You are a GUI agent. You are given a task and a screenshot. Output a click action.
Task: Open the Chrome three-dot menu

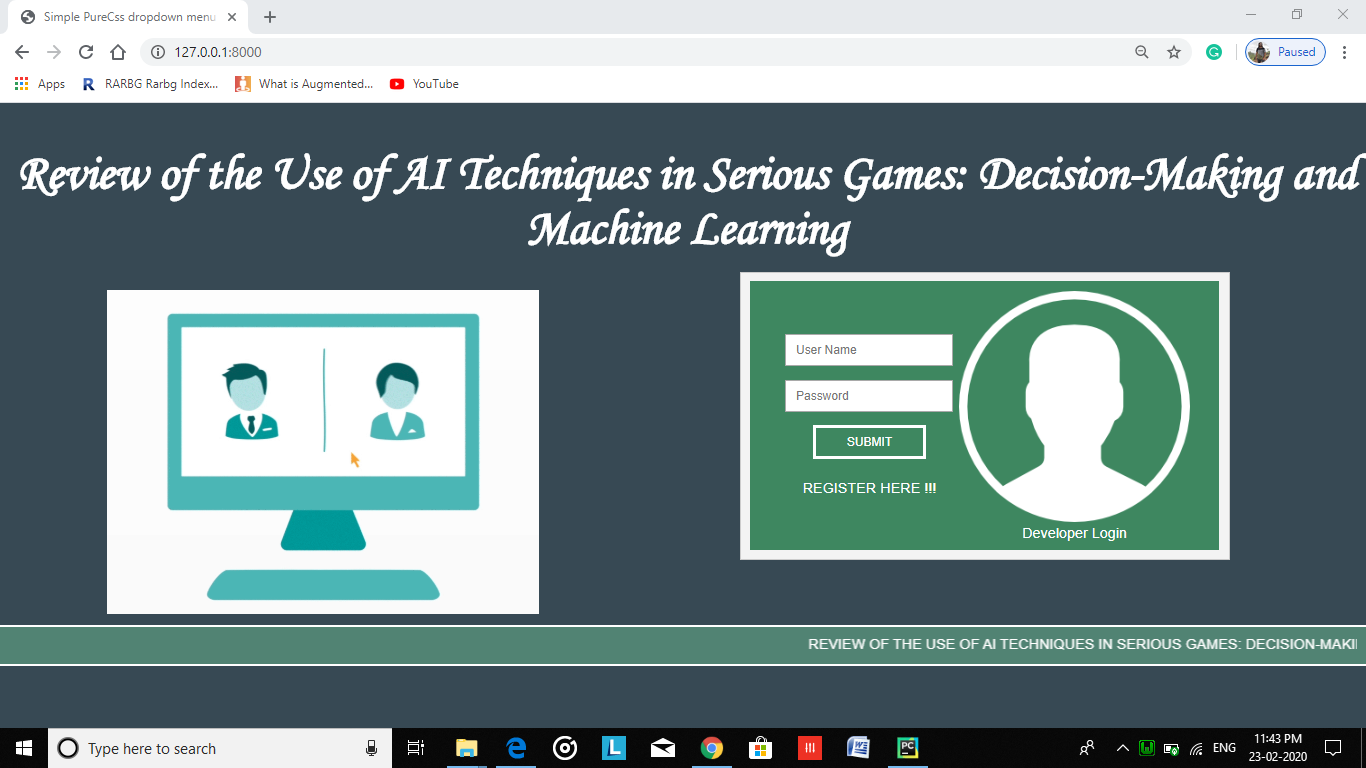[x=1343, y=52]
